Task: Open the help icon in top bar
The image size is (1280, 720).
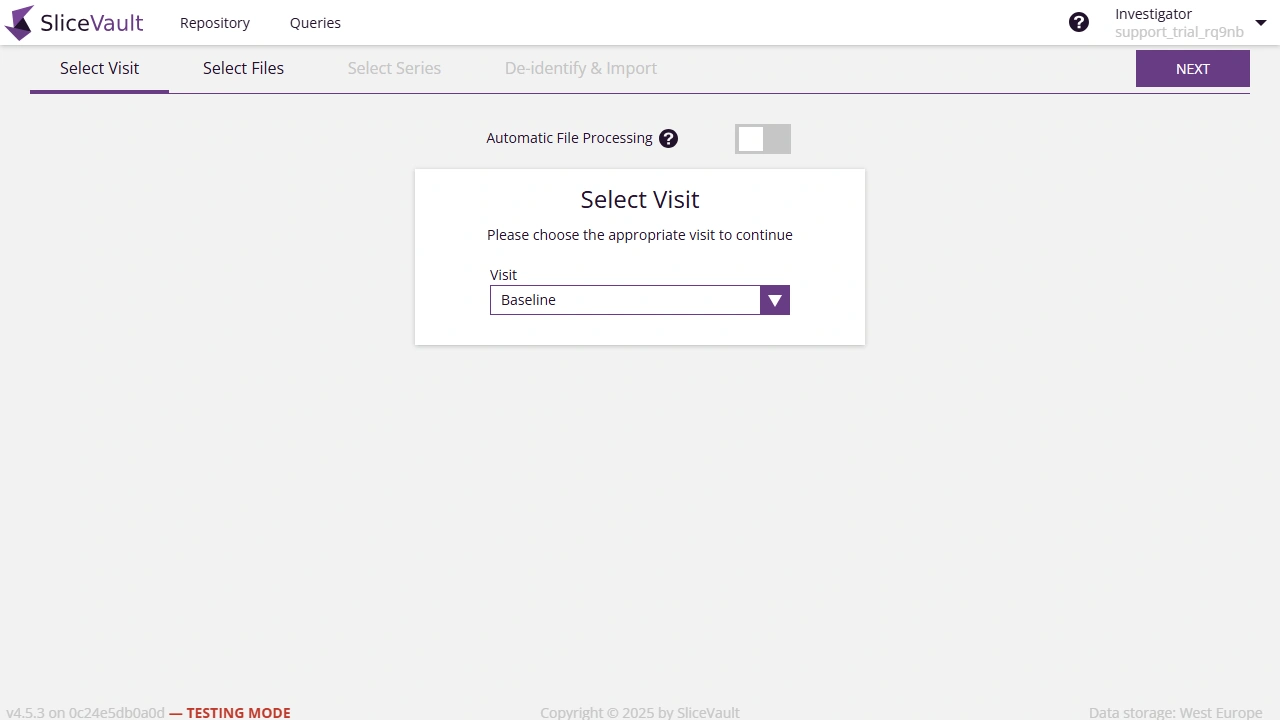Action: [x=1079, y=22]
